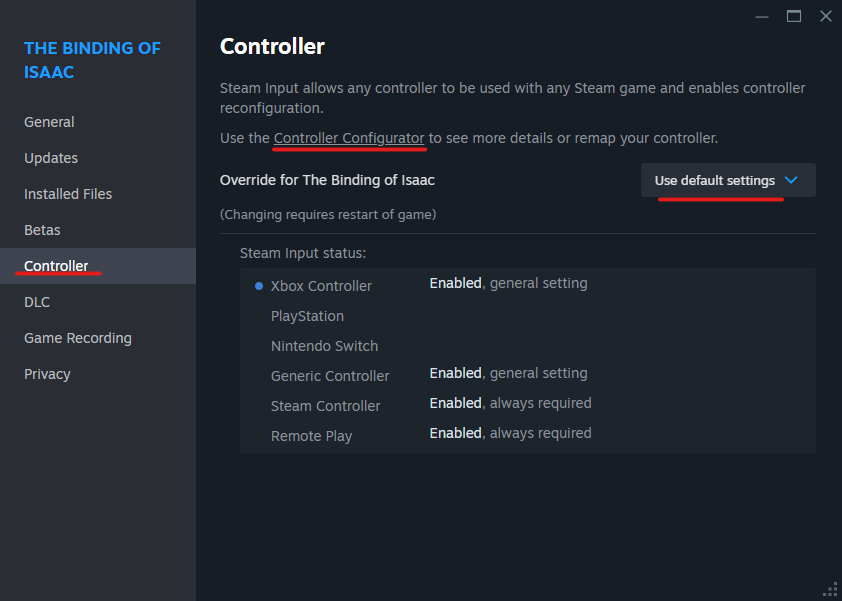The height and width of the screenshot is (601, 842).
Task: Click the window resize grip icon
Action: (x=830, y=589)
